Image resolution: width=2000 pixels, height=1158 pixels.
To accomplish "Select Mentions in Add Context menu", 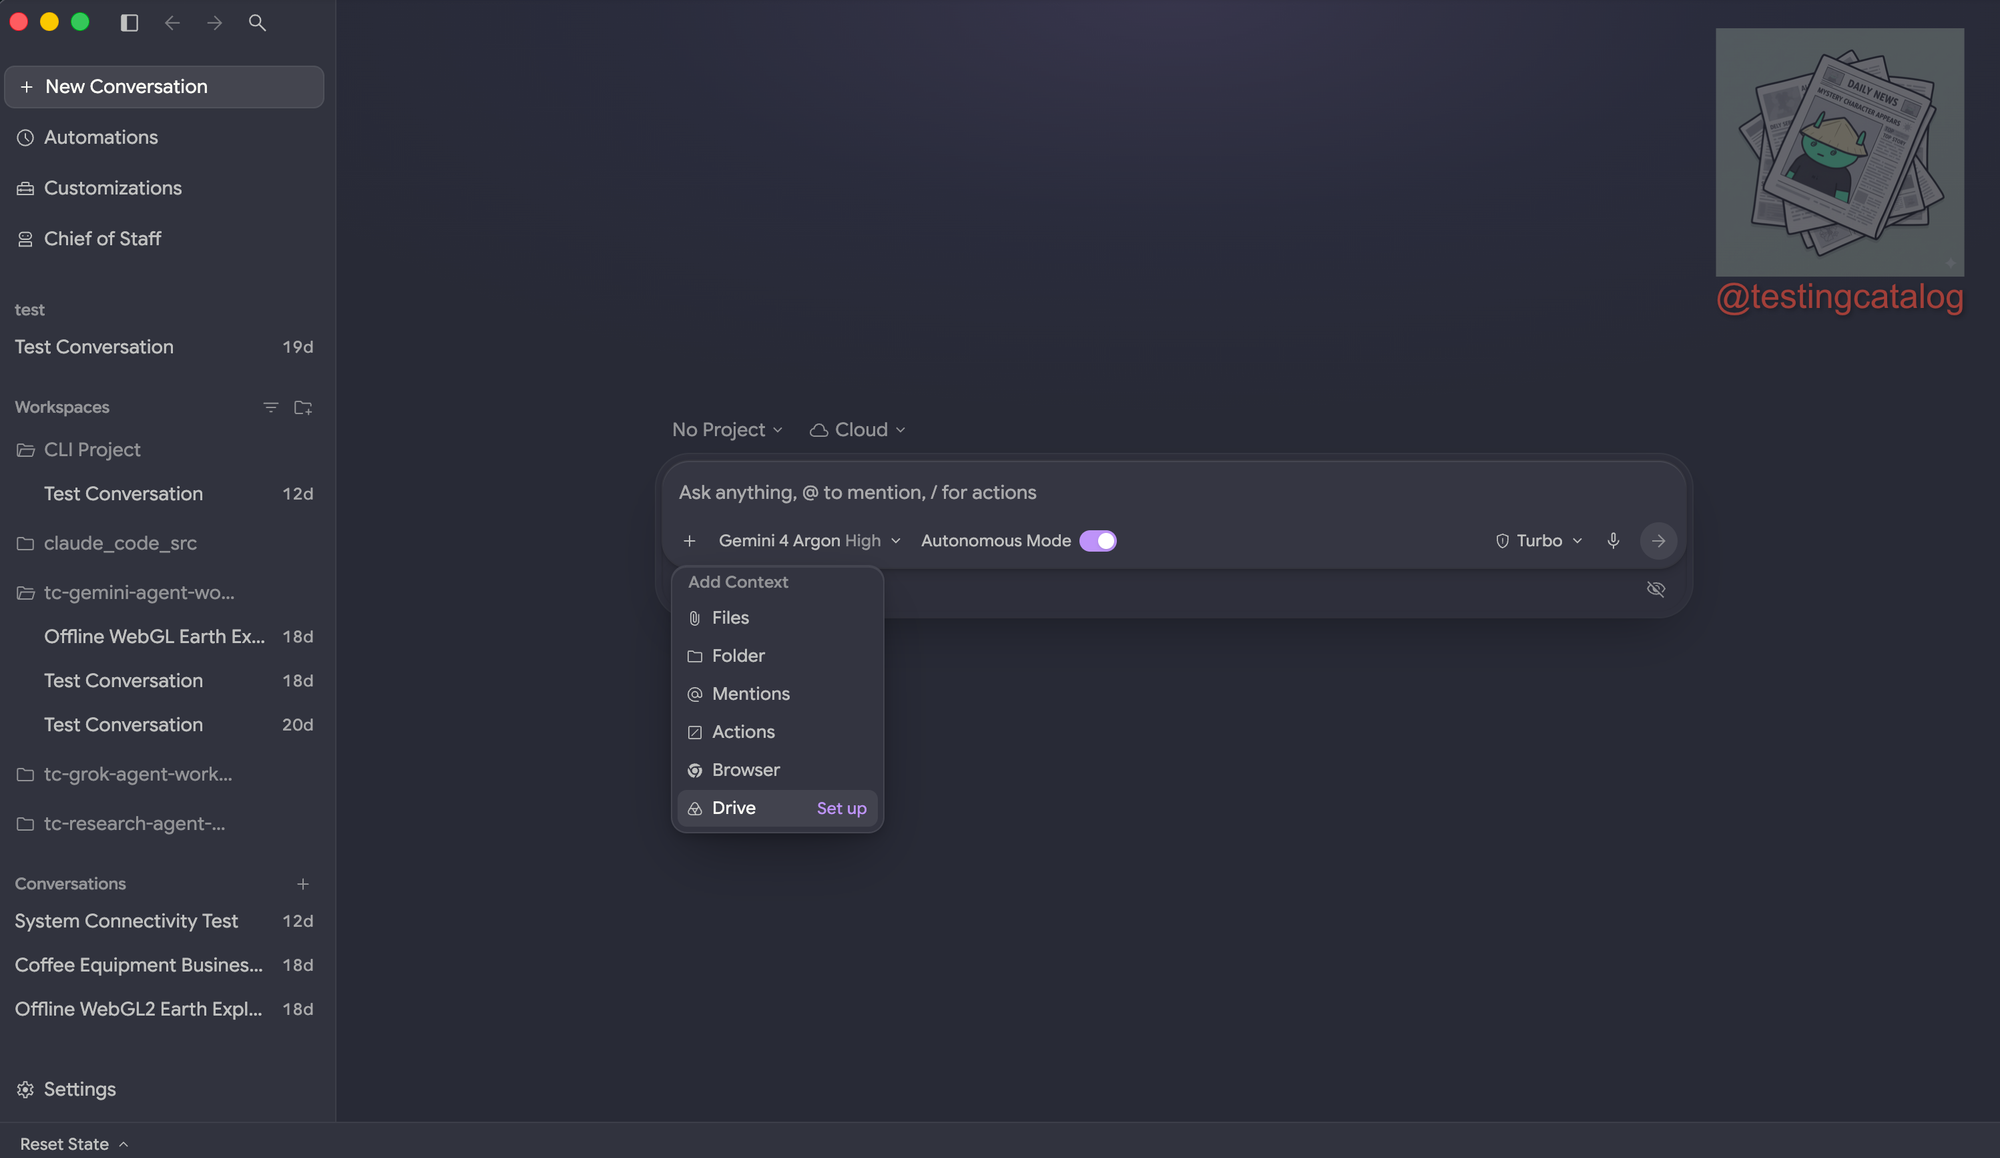I will 777,694.
